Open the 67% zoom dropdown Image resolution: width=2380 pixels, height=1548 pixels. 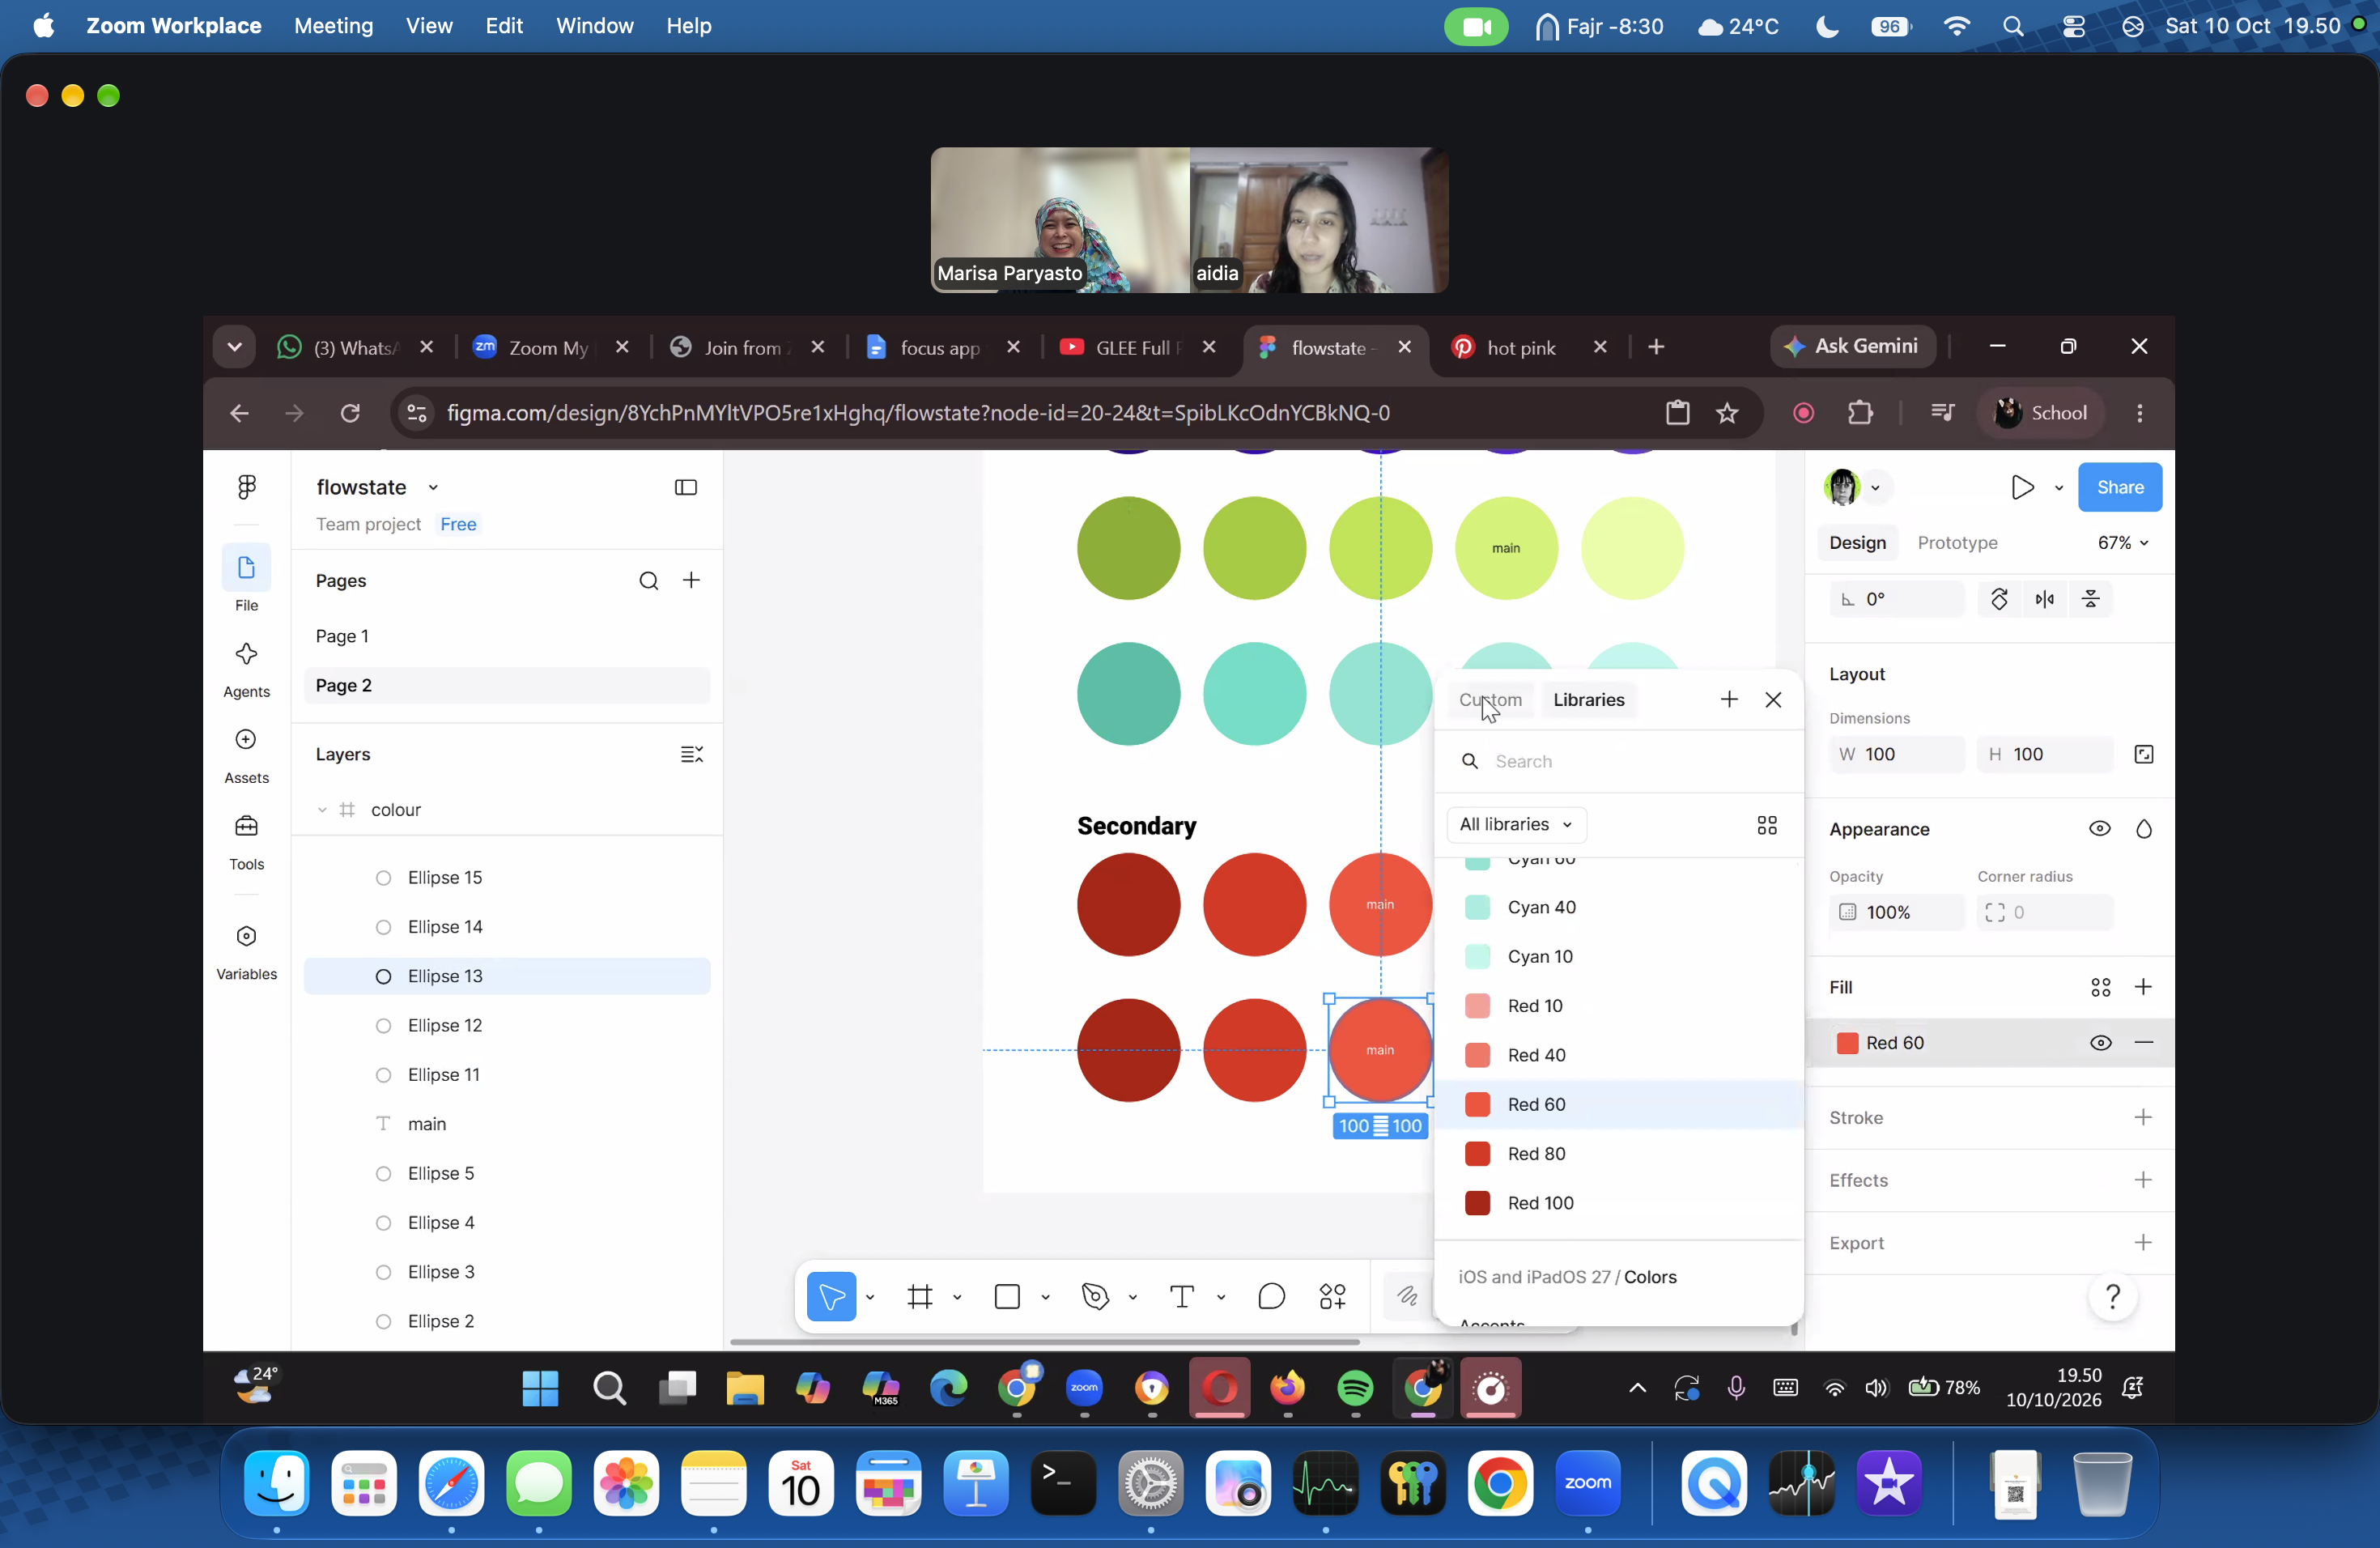tap(2123, 543)
